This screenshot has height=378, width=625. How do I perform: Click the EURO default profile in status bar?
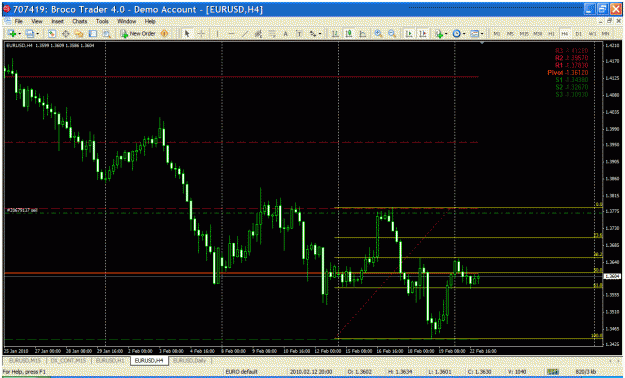242,372
